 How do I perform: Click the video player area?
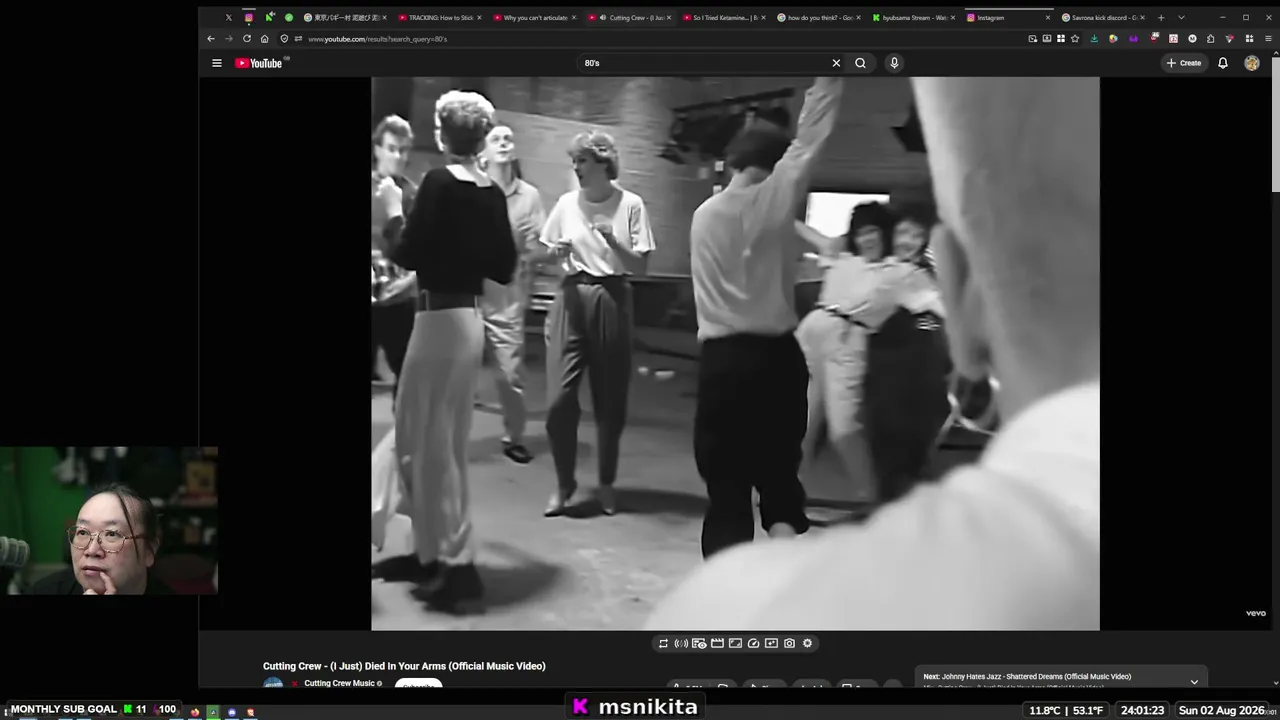click(735, 354)
